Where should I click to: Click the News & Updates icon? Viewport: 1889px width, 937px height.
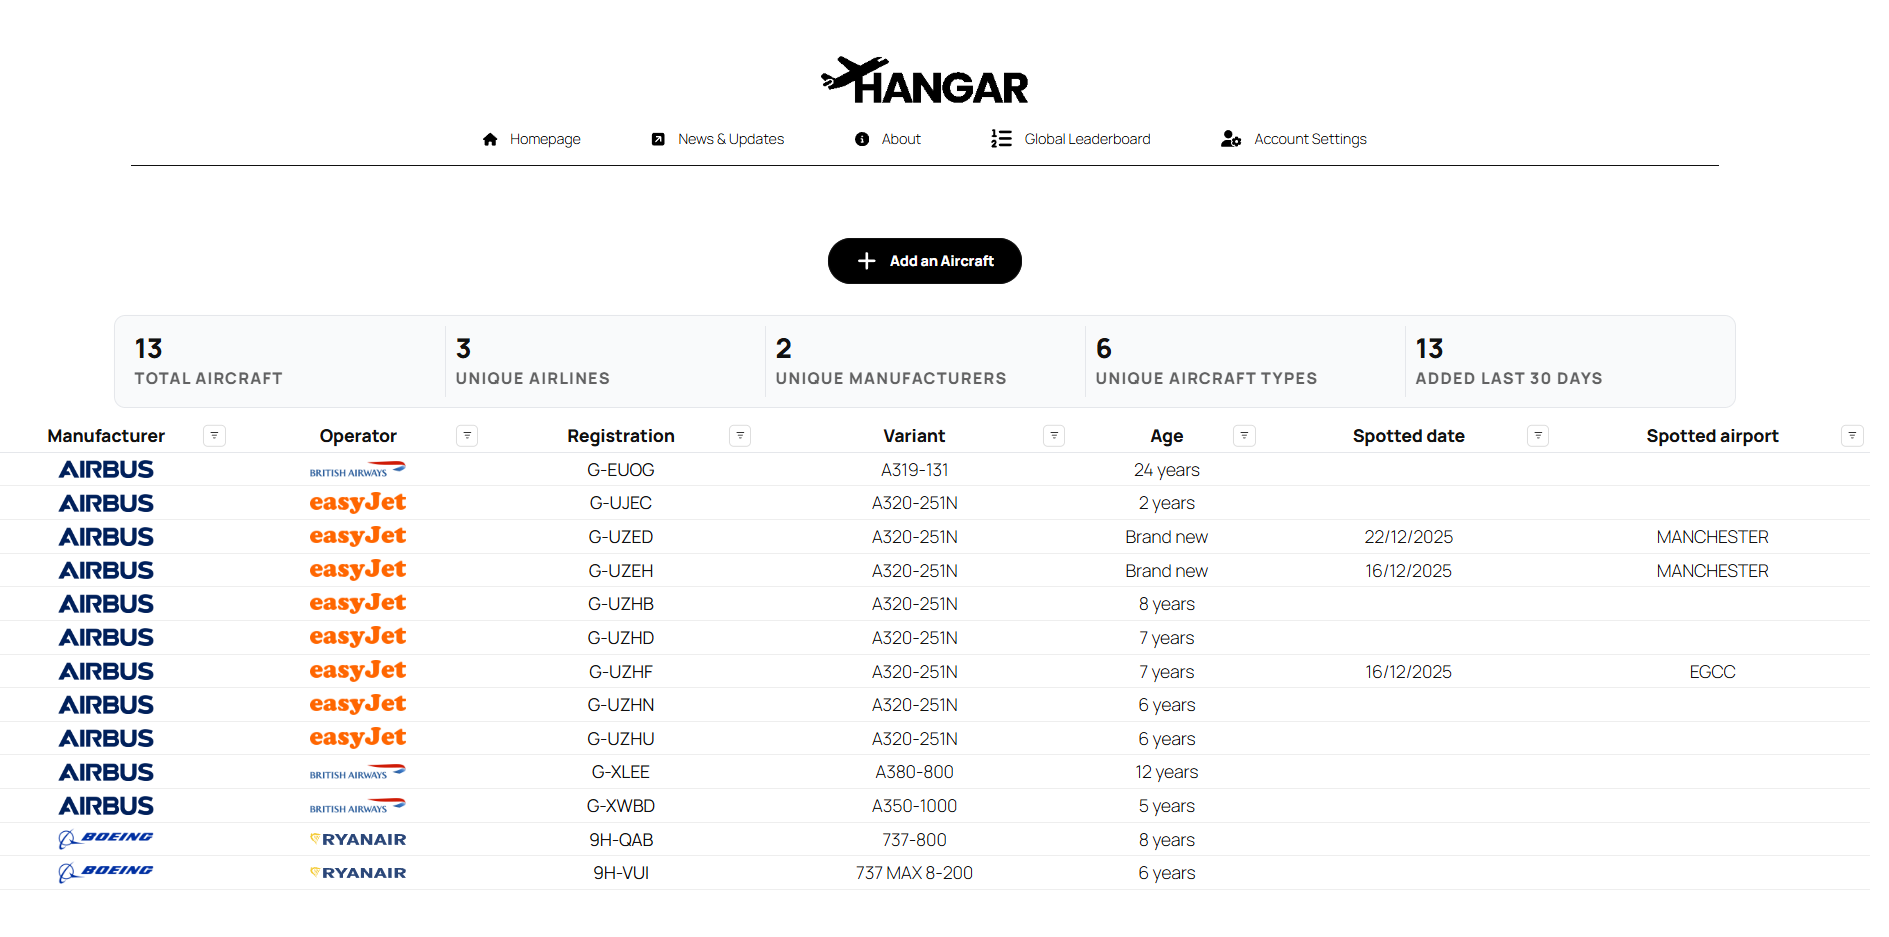[x=657, y=139]
